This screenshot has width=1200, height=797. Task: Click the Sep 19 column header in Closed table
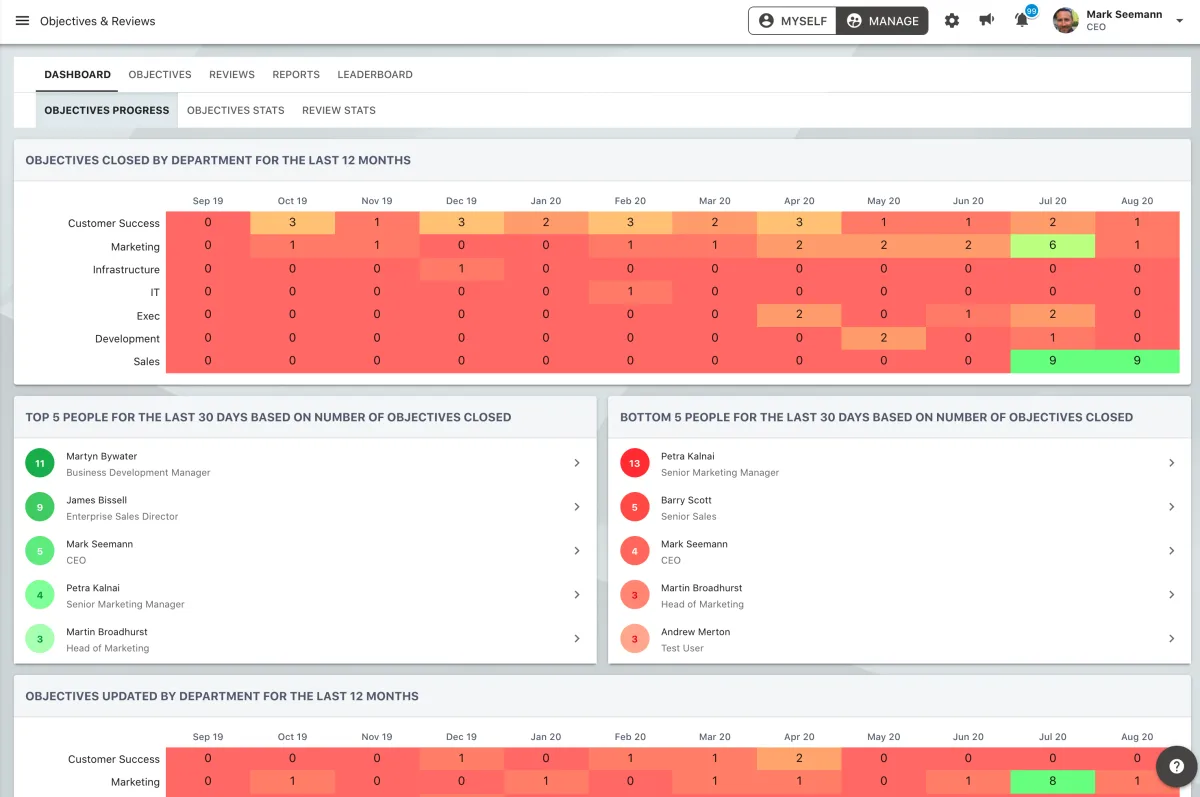[208, 201]
